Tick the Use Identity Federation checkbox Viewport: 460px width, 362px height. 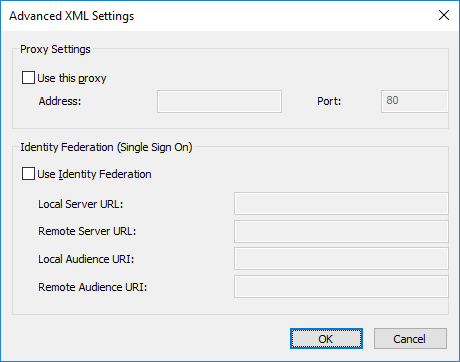(28, 174)
